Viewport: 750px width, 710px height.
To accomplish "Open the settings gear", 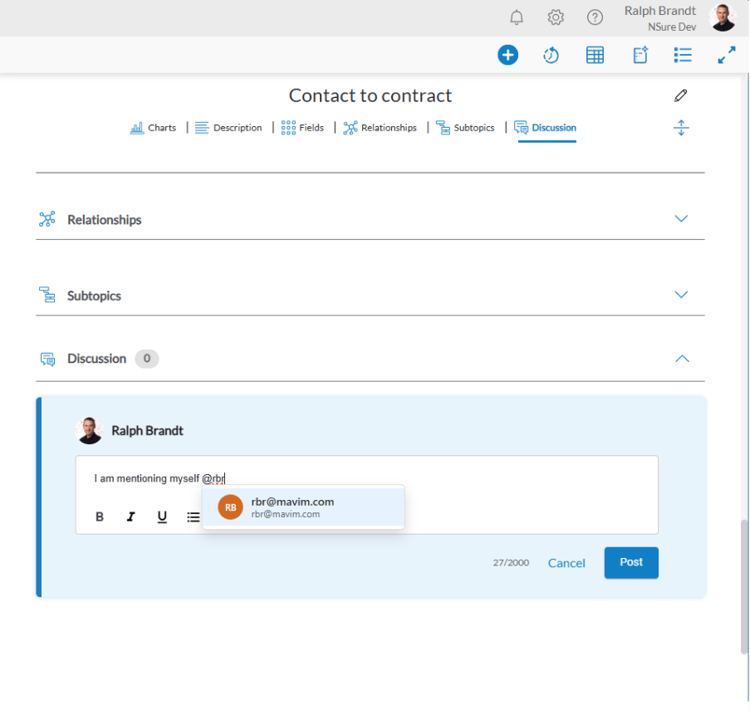I will click(556, 17).
